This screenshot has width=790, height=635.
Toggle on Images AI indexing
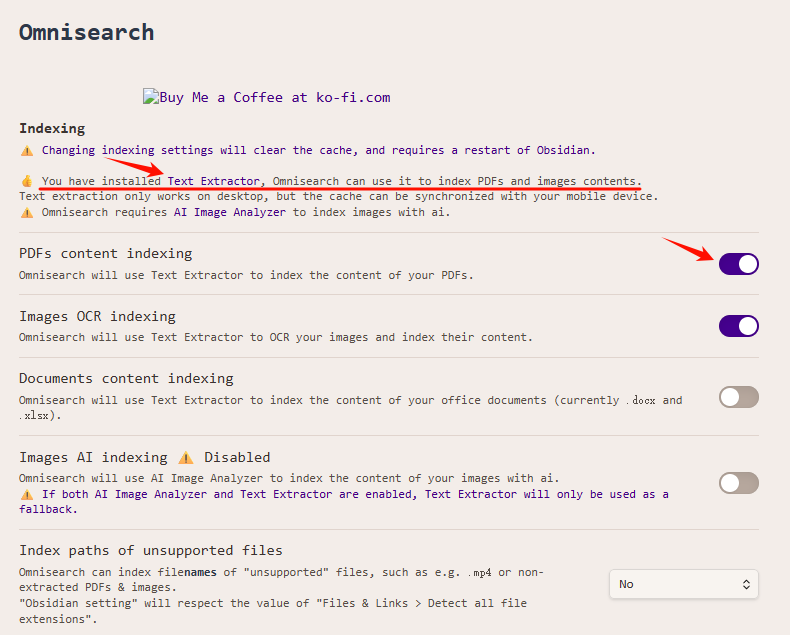tap(738, 483)
